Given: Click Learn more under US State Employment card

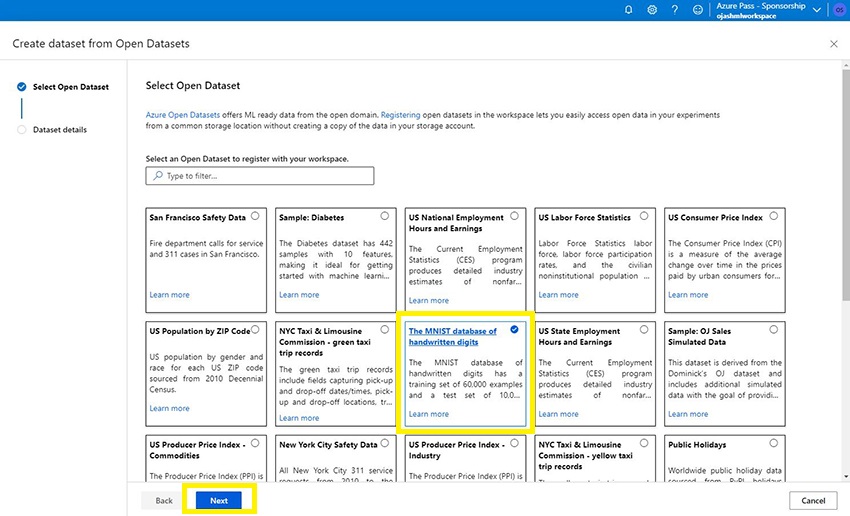Looking at the screenshot, I should [x=558, y=414].
